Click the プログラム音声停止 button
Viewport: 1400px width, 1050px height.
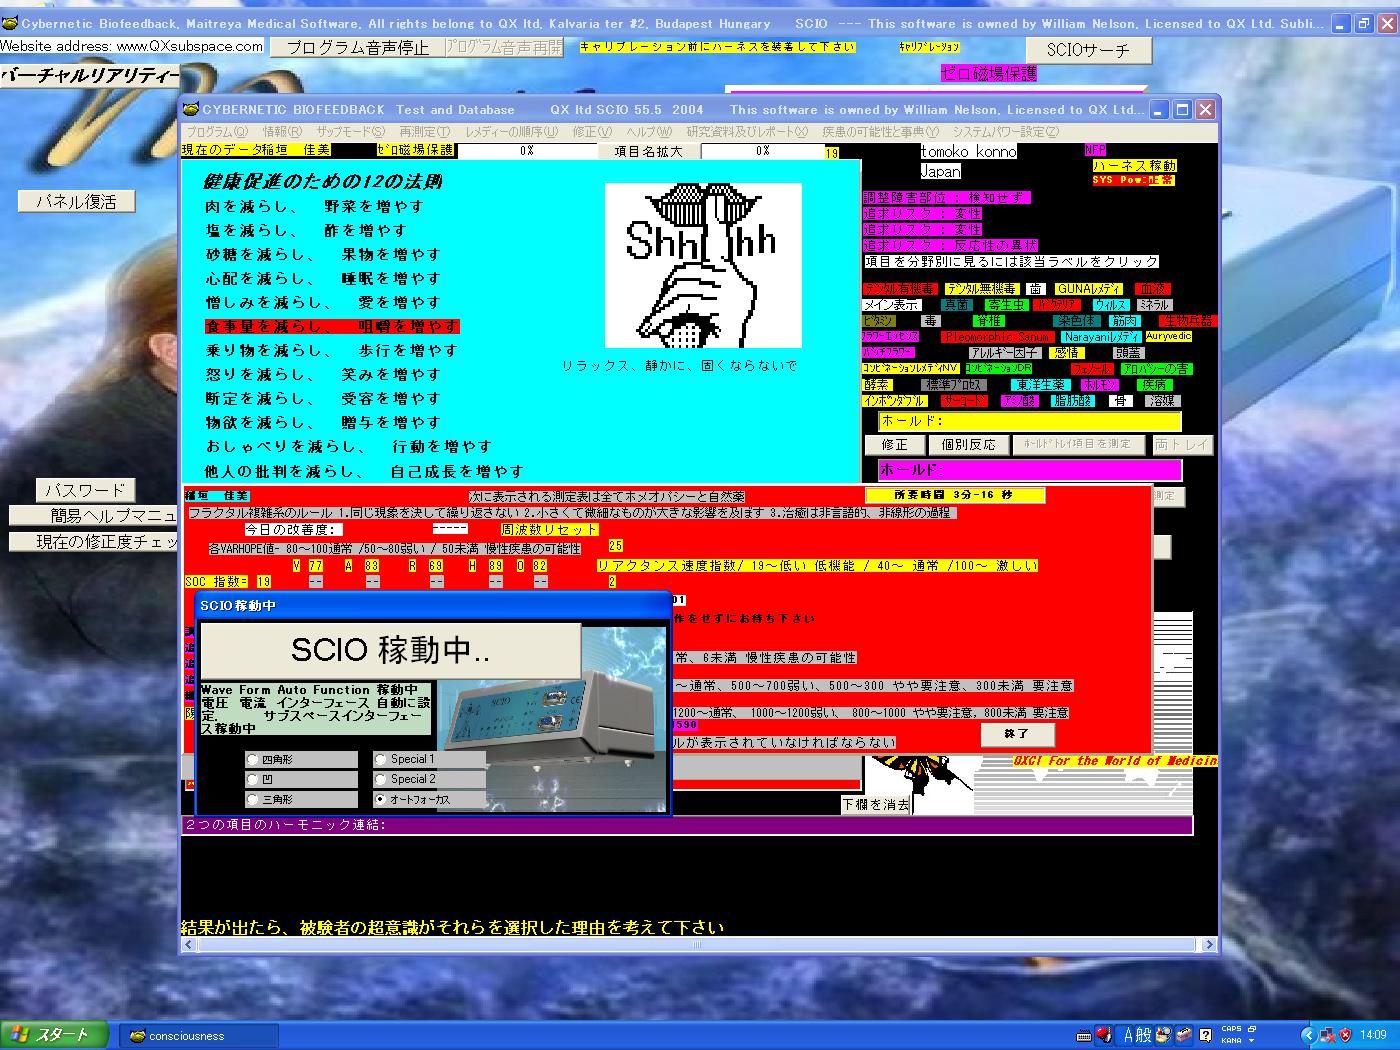tap(357, 47)
